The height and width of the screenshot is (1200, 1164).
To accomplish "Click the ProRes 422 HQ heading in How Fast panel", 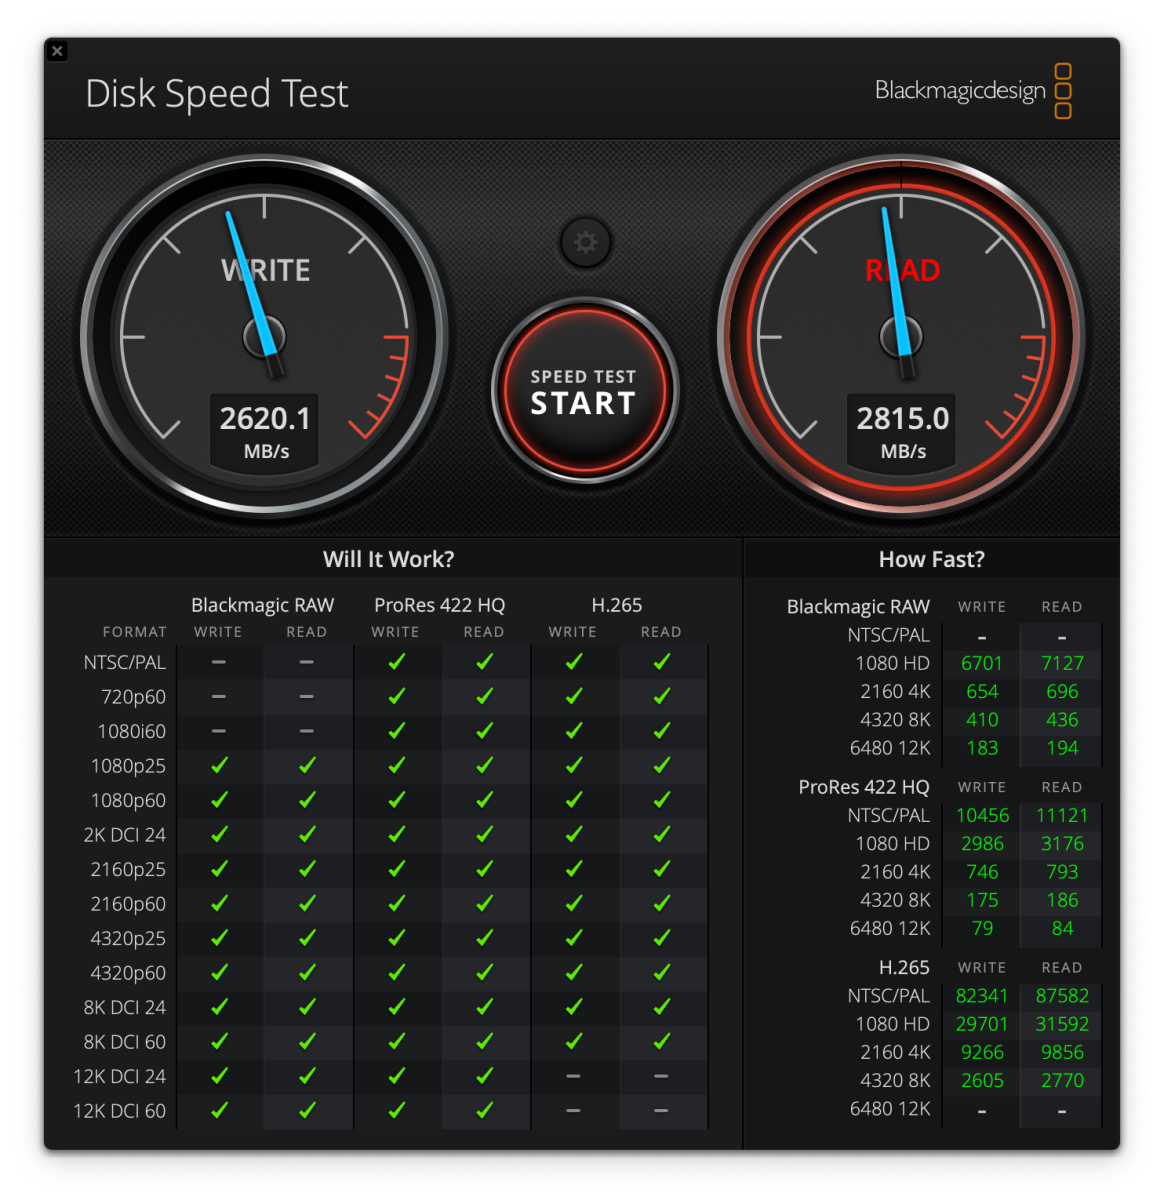I will (x=864, y=787).
